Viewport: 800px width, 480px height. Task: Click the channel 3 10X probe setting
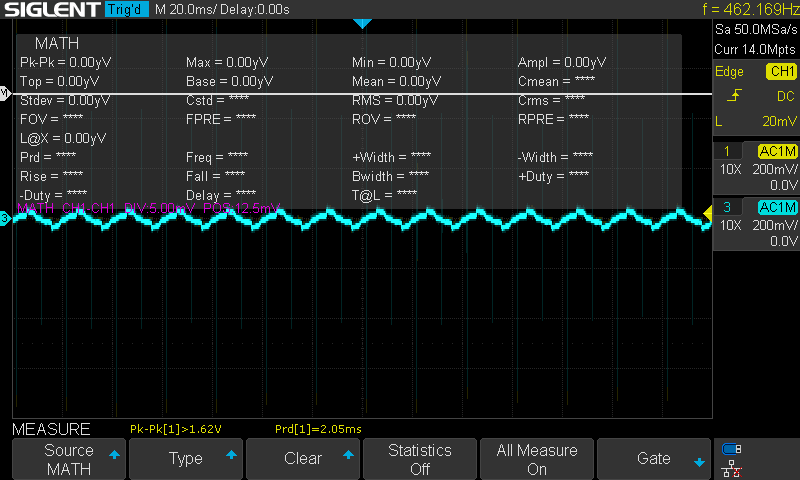tap(730, 225)
